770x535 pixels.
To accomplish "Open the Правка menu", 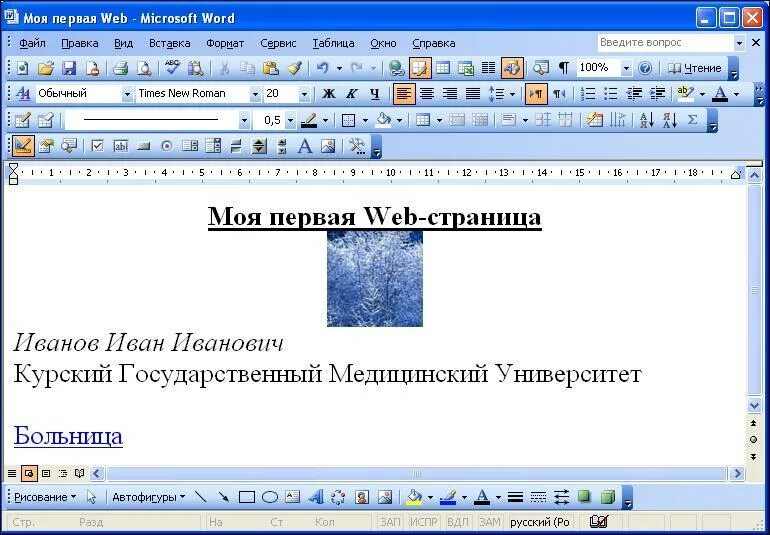I will pyautogui.click(x=80, y=43).
